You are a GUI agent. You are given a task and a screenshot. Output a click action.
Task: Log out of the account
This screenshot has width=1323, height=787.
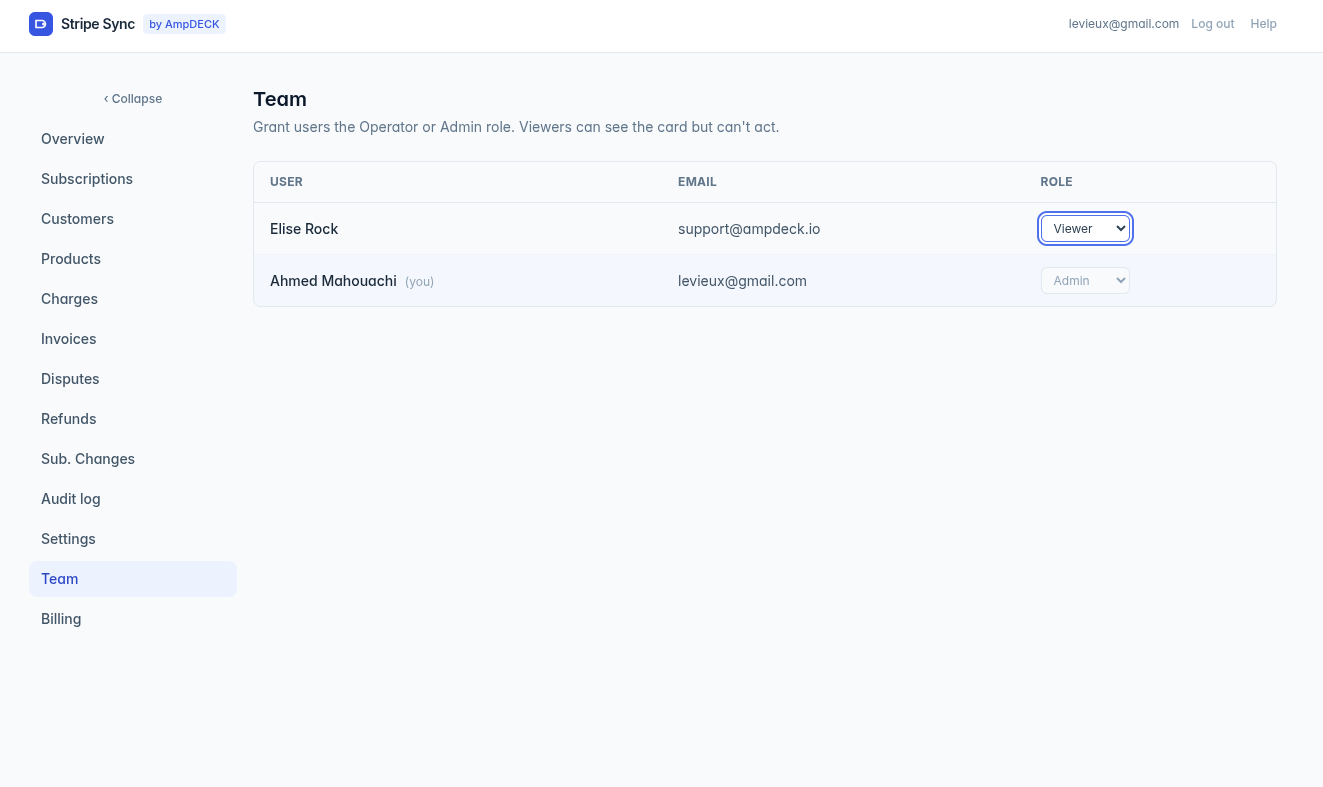coord(1213,24)
